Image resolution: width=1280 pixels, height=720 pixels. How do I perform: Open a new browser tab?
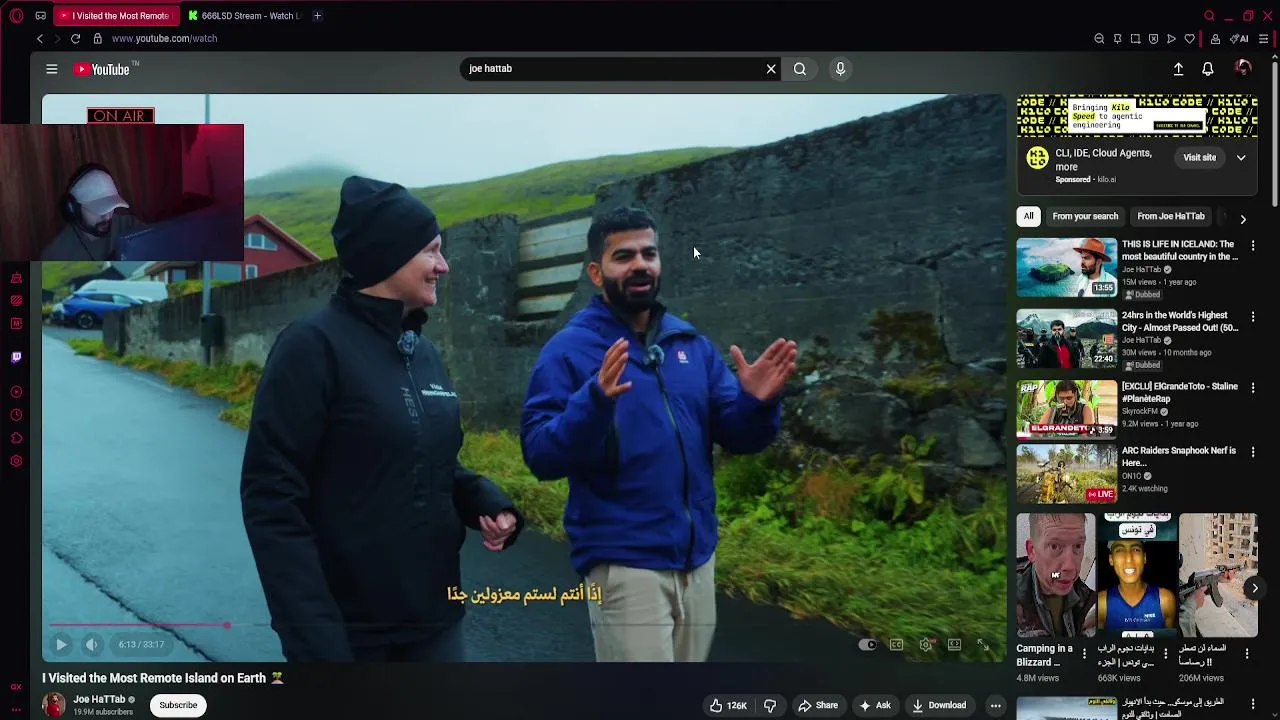[x=317, y=16]
